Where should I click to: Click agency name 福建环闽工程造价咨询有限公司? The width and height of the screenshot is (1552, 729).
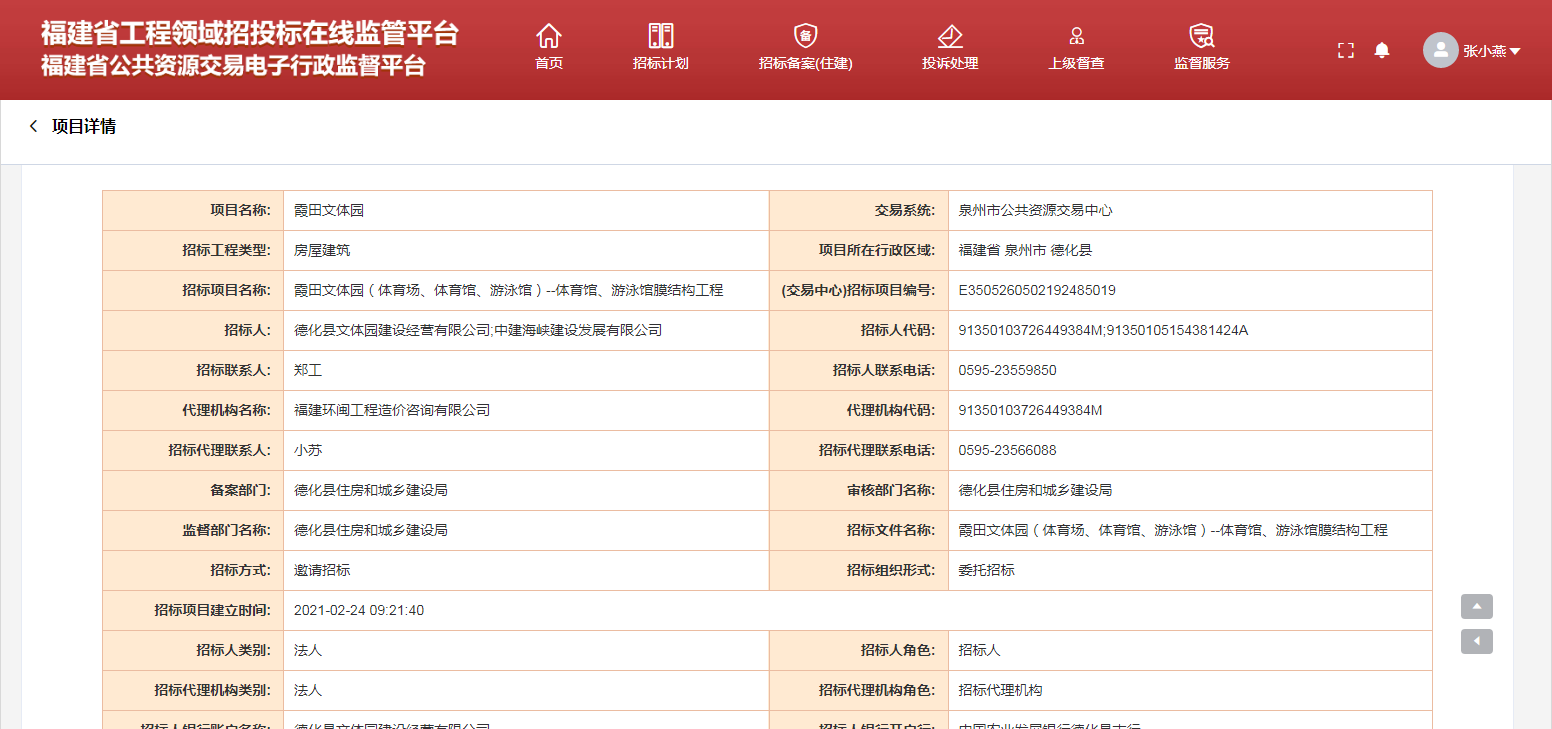click(x=392, y=410)
